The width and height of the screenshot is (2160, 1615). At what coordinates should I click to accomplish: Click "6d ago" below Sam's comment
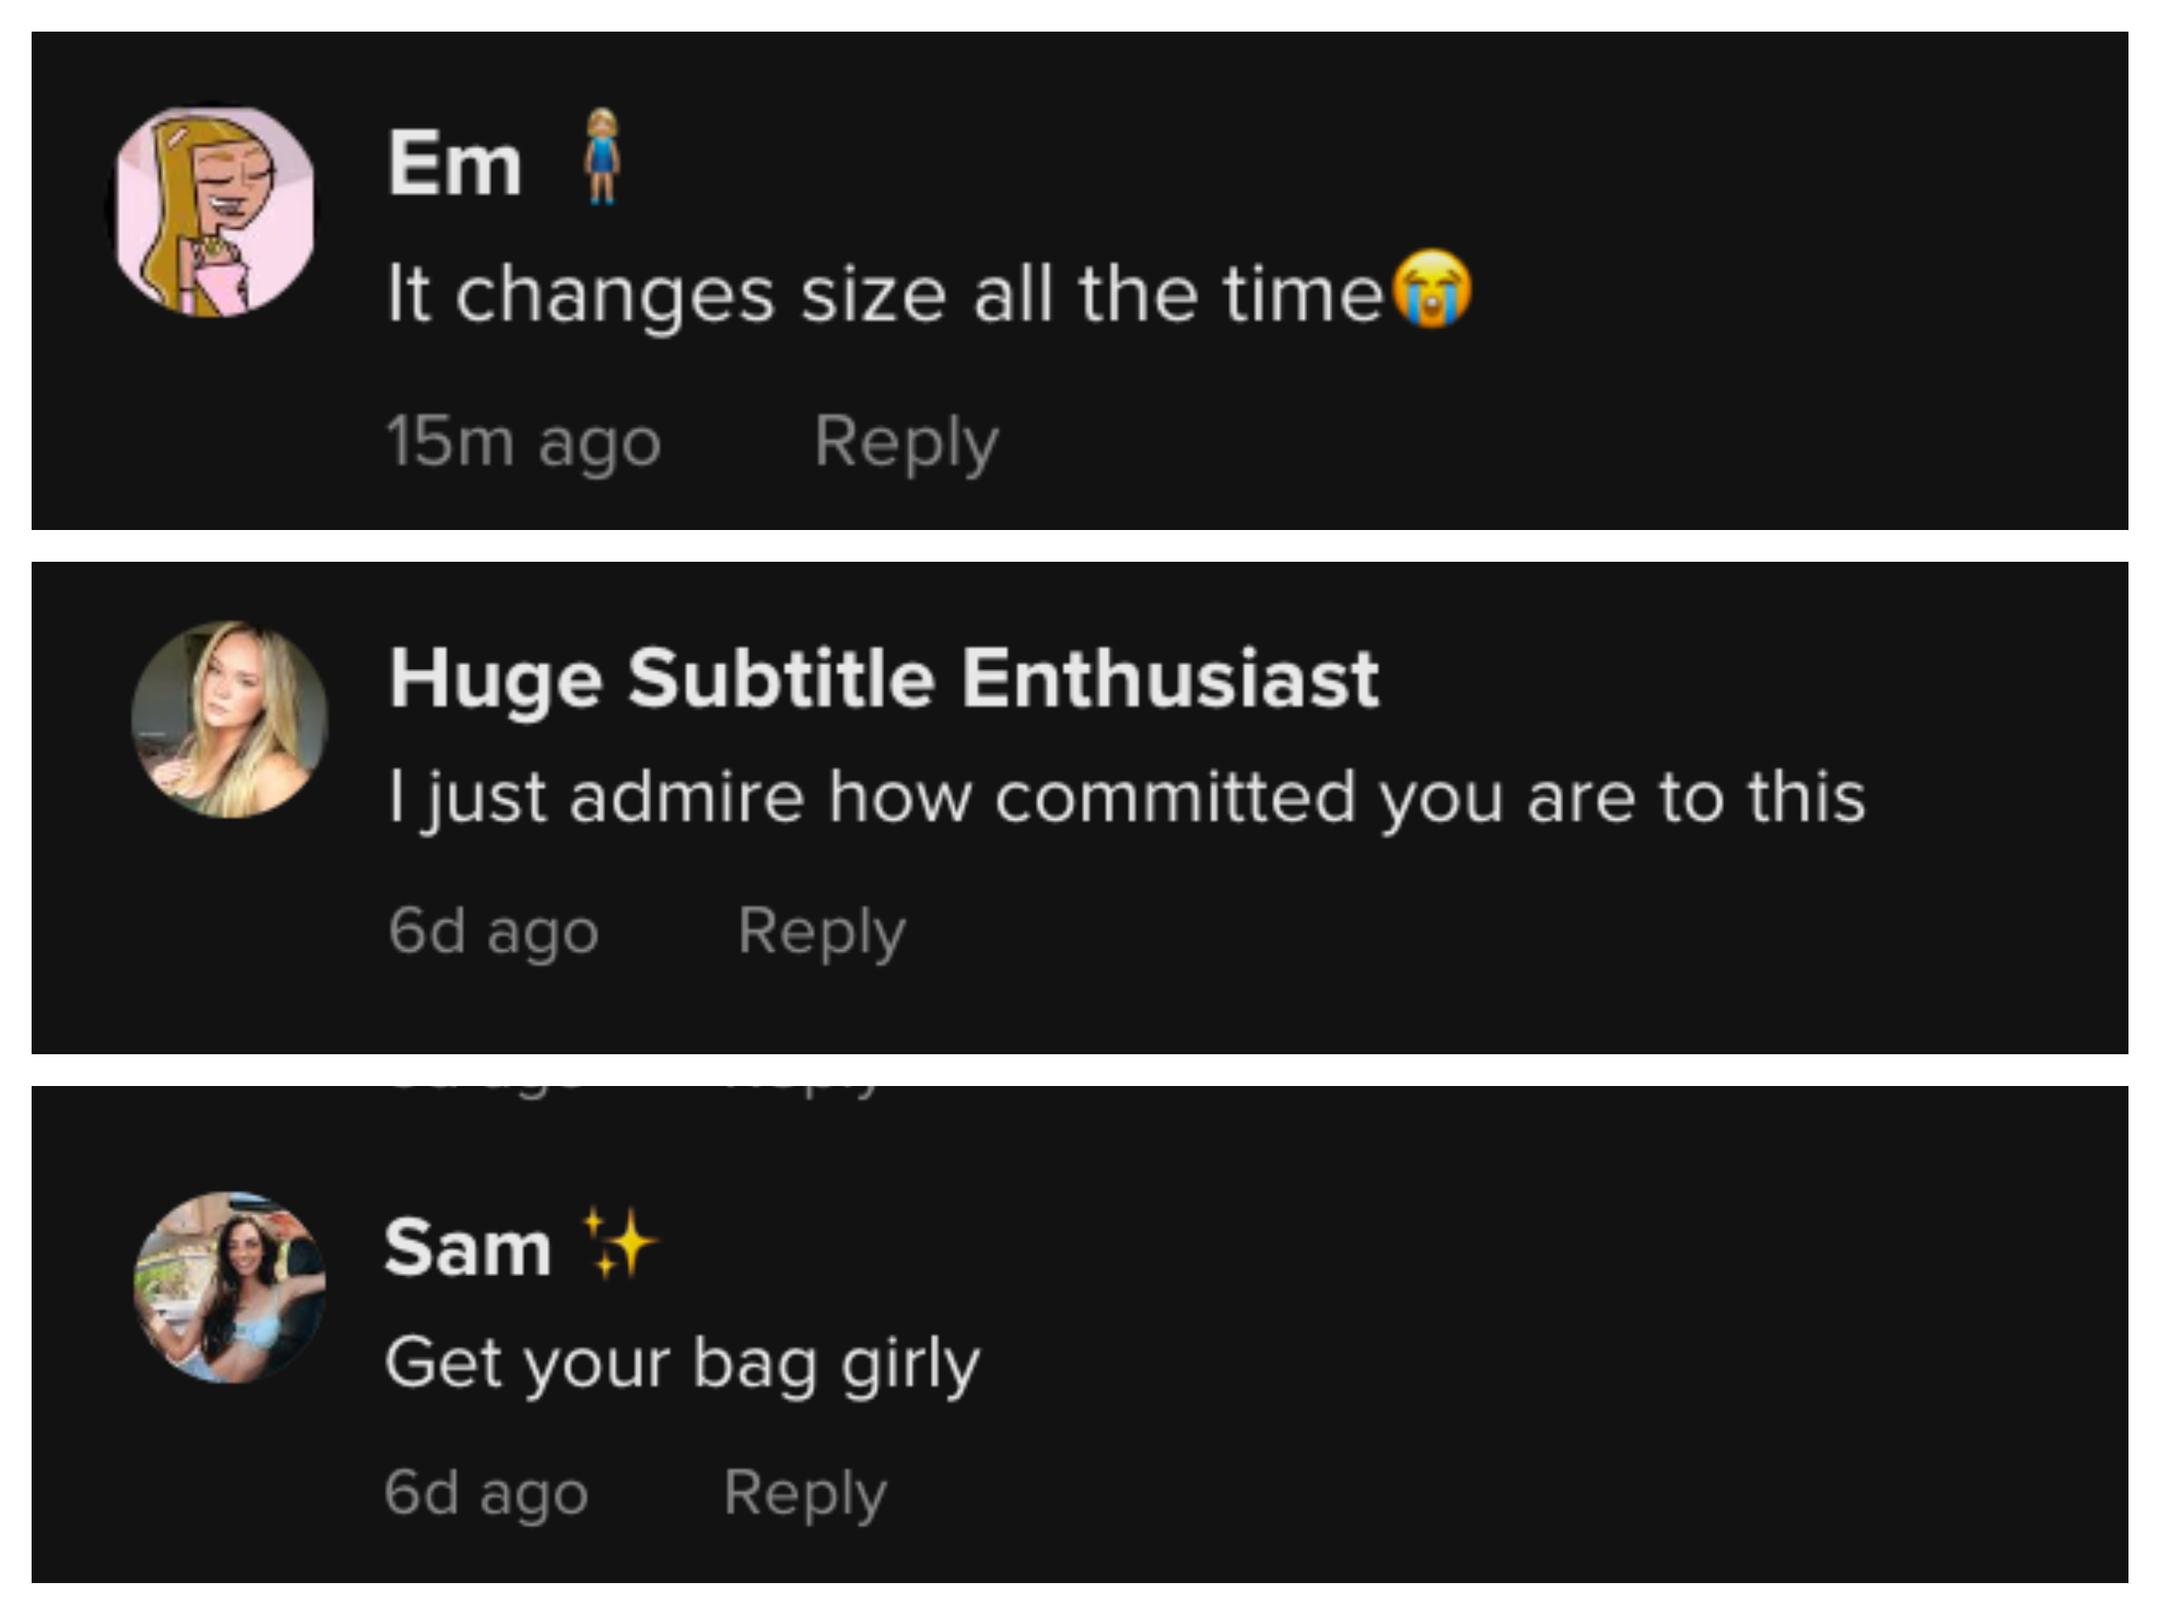click(x=487, y=1493)
